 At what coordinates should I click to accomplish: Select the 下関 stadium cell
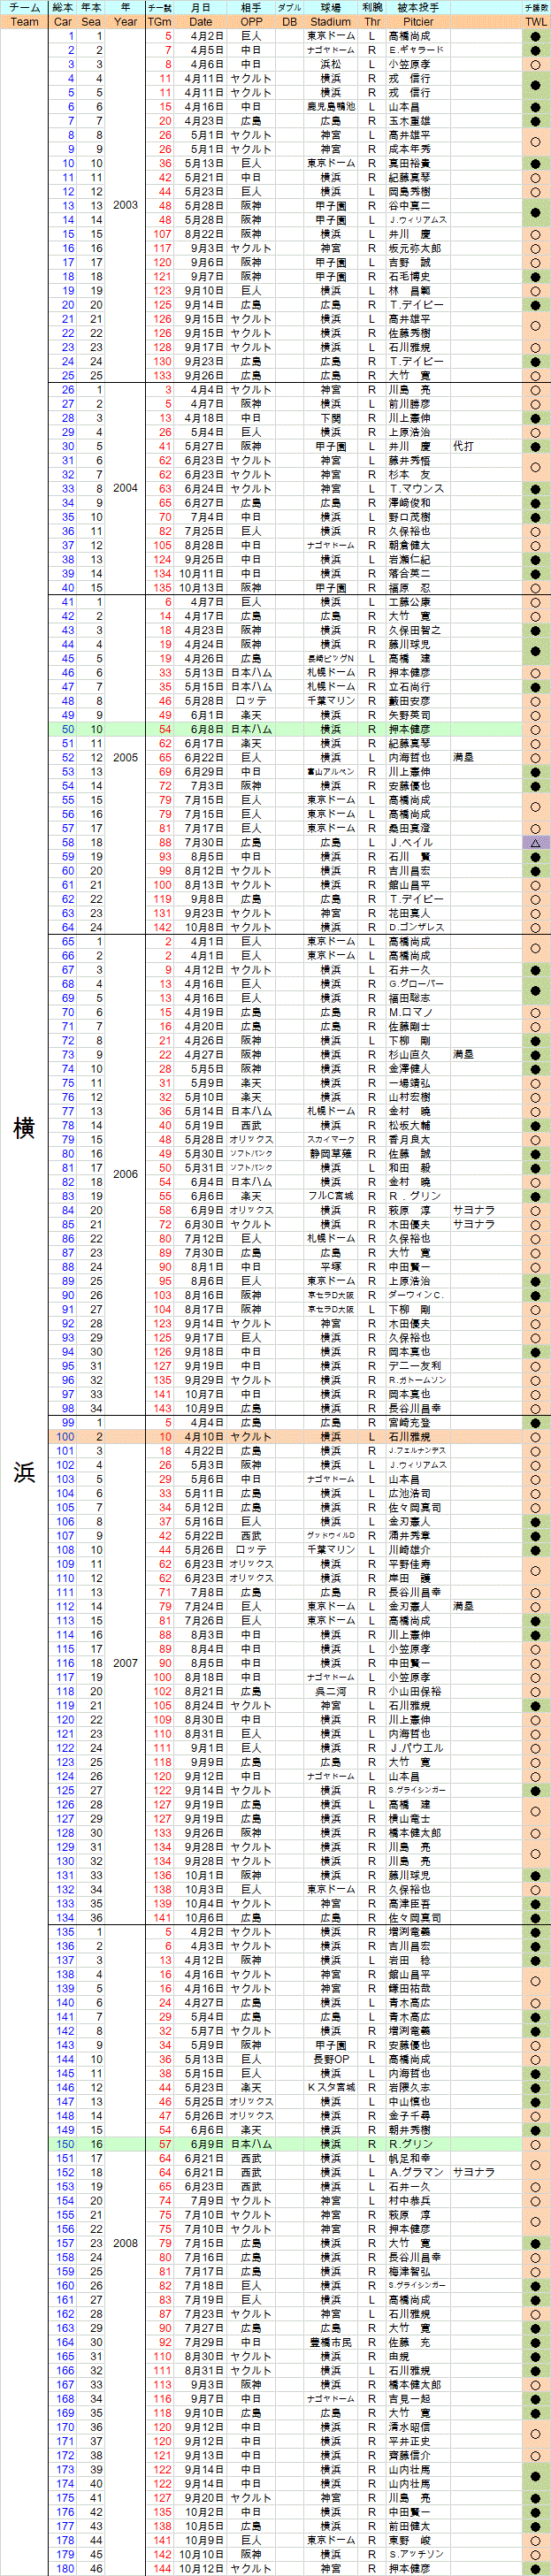[x=330, y=418]
